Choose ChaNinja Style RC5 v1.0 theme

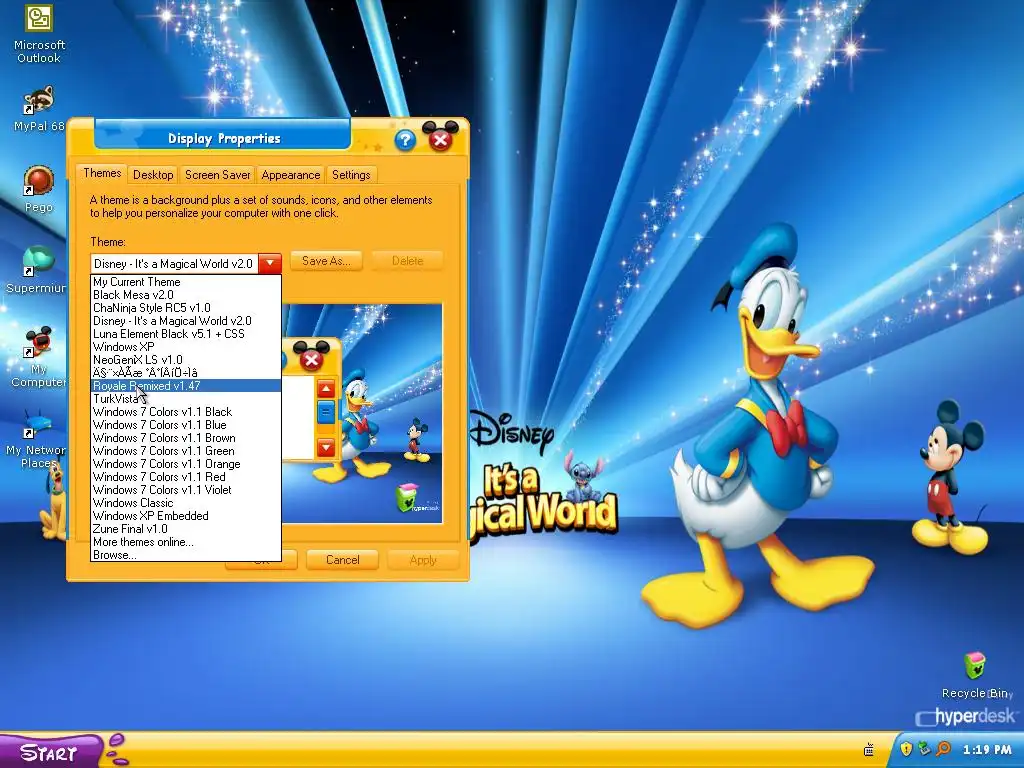[x=186, y=308]
